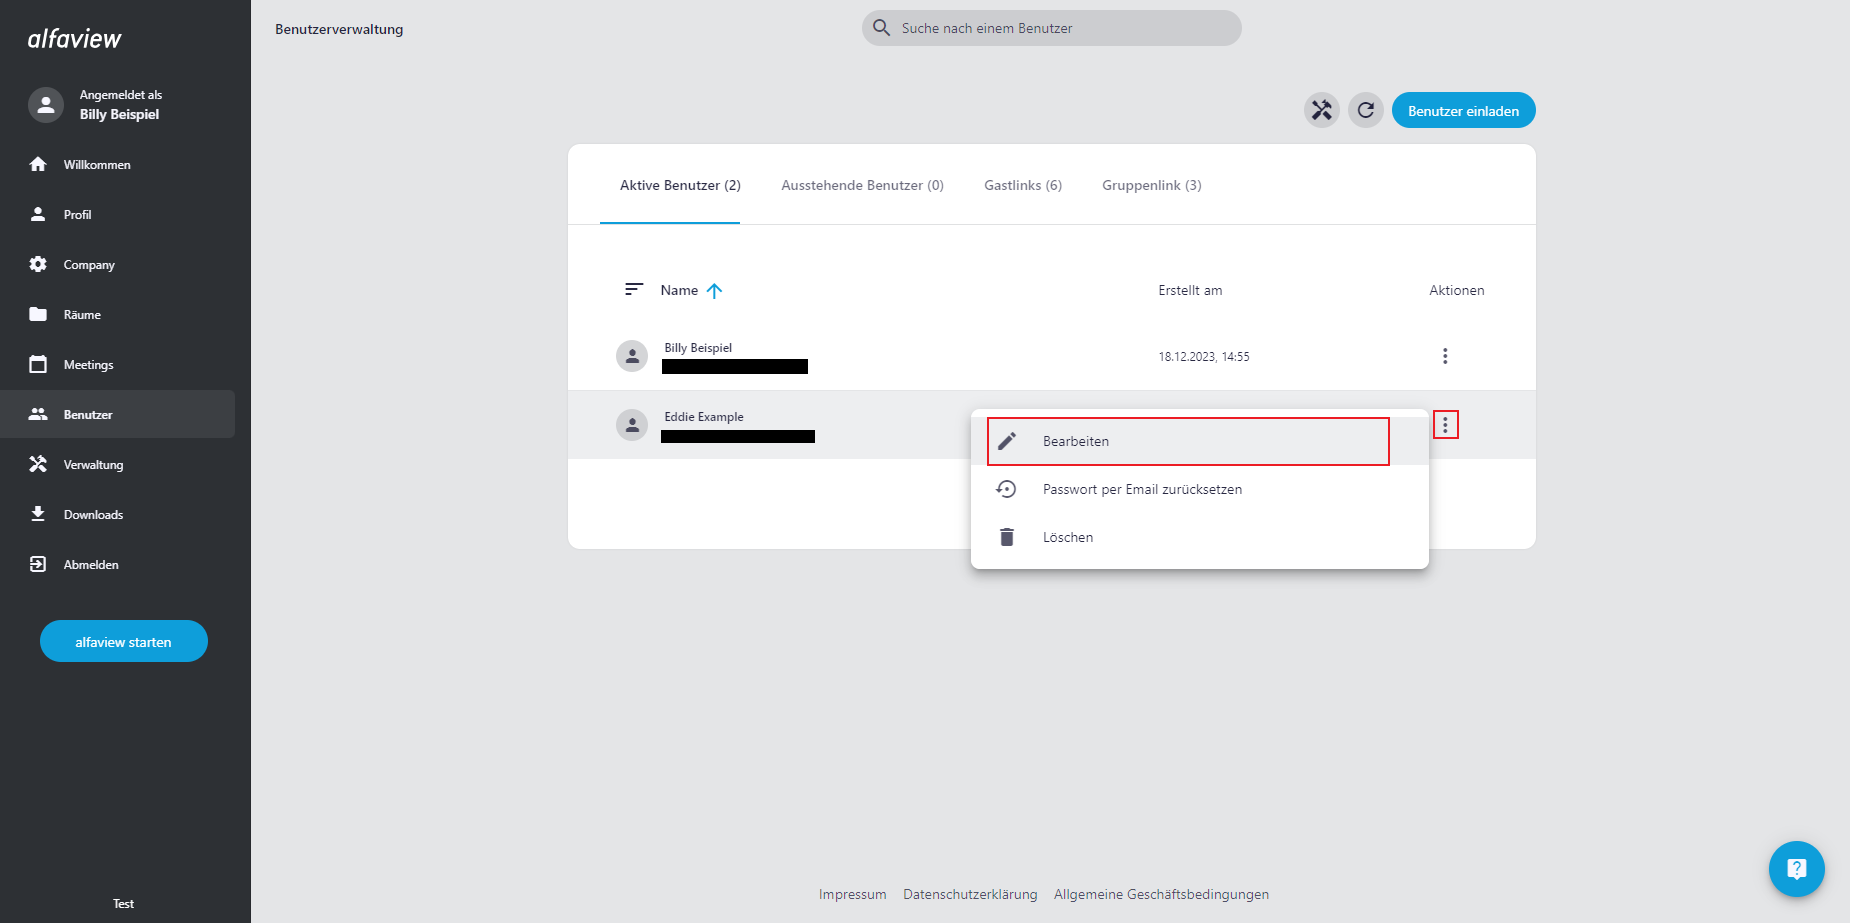Open the Downloads sidebar entry
1850x923 pixels.
tap(93, 515)
